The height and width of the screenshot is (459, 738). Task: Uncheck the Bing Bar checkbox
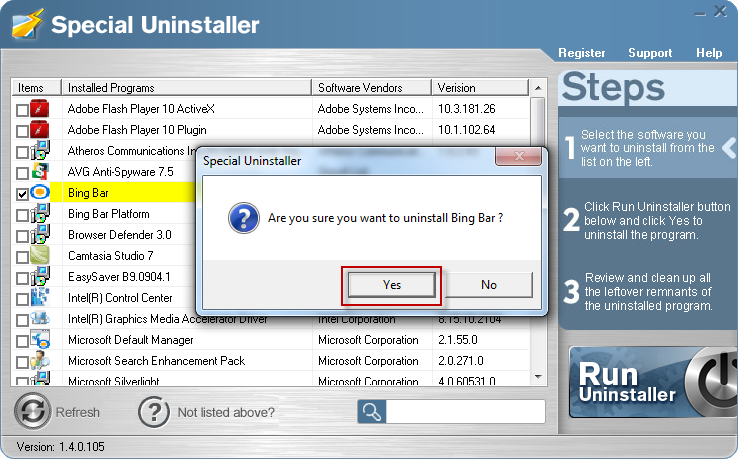point(22,194)
